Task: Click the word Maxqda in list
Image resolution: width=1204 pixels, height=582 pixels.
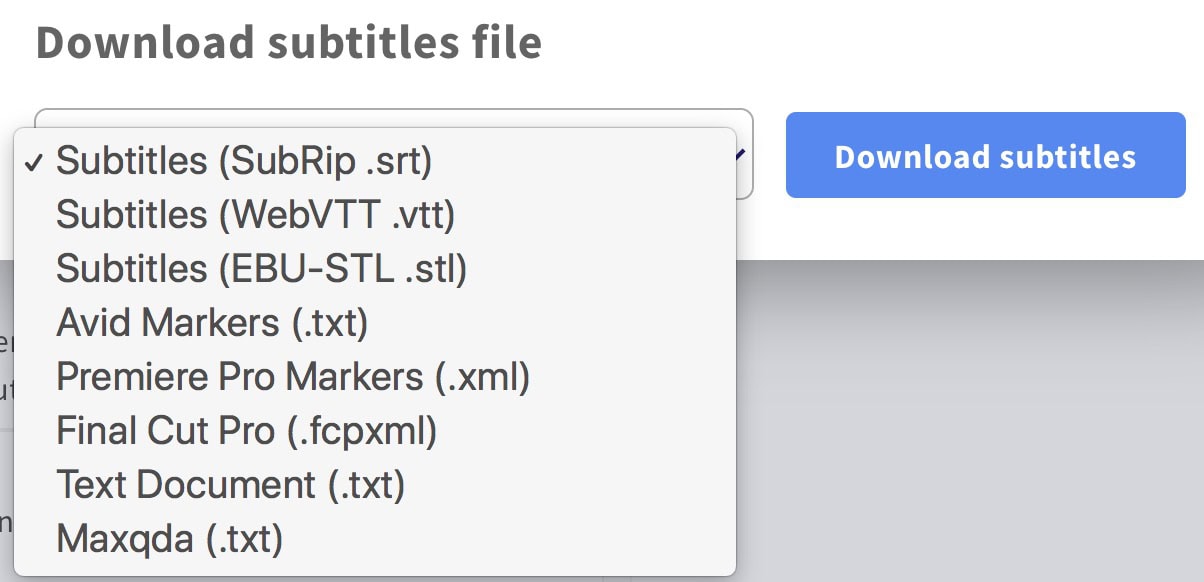Action: point(125,540)
